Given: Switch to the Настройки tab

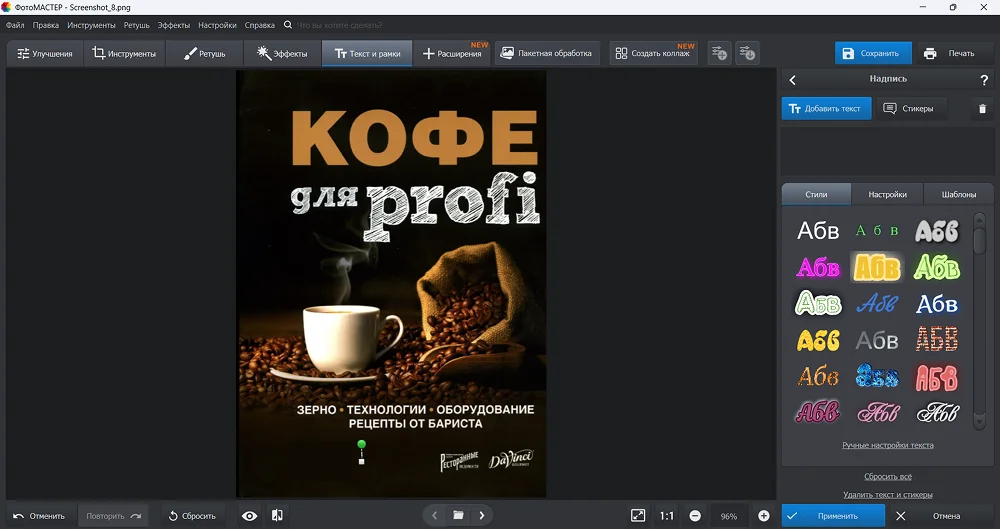Looking at the screenshot, I should coord(887,195).
